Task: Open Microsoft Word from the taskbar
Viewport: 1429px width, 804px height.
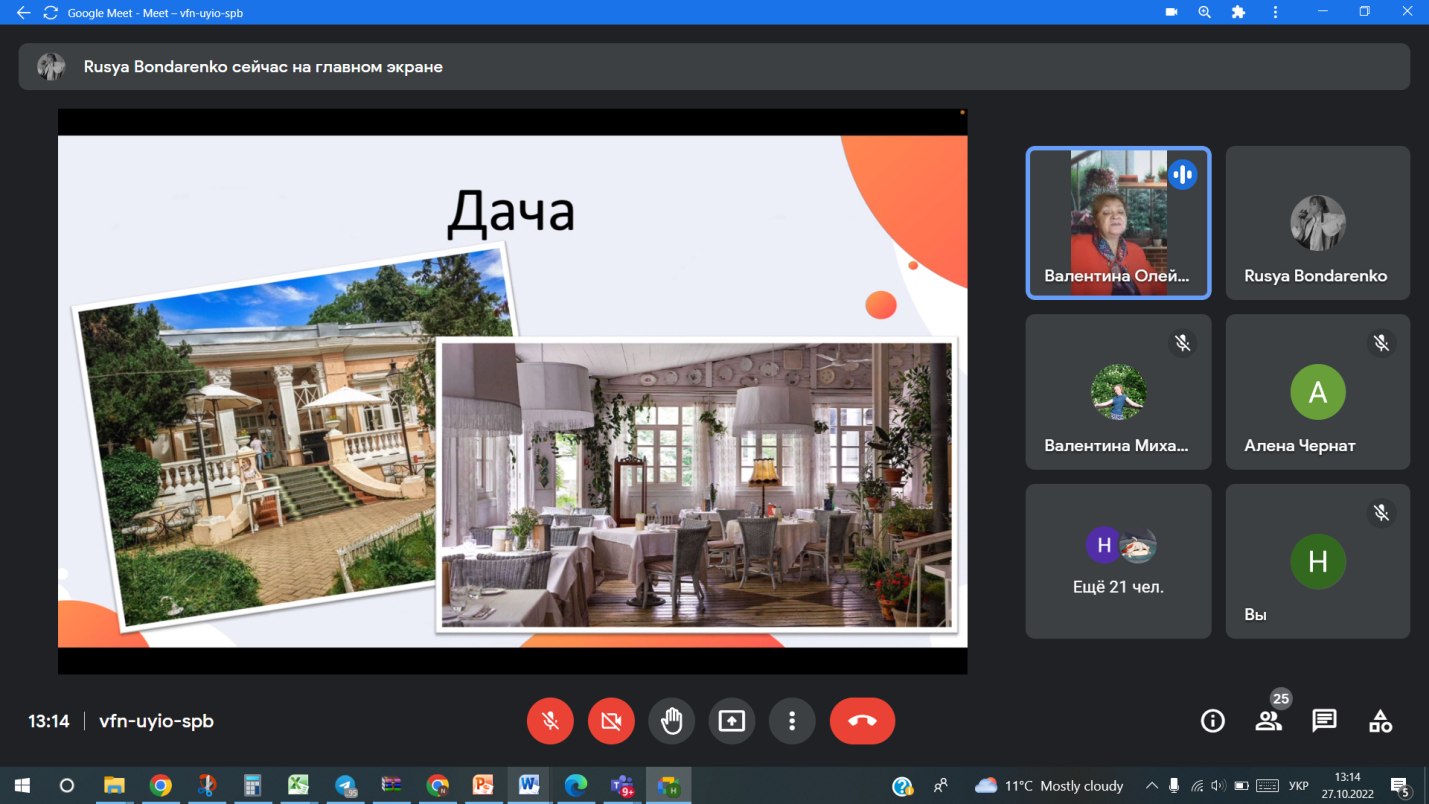Action: pyautogui.click(x=529, y=785)
